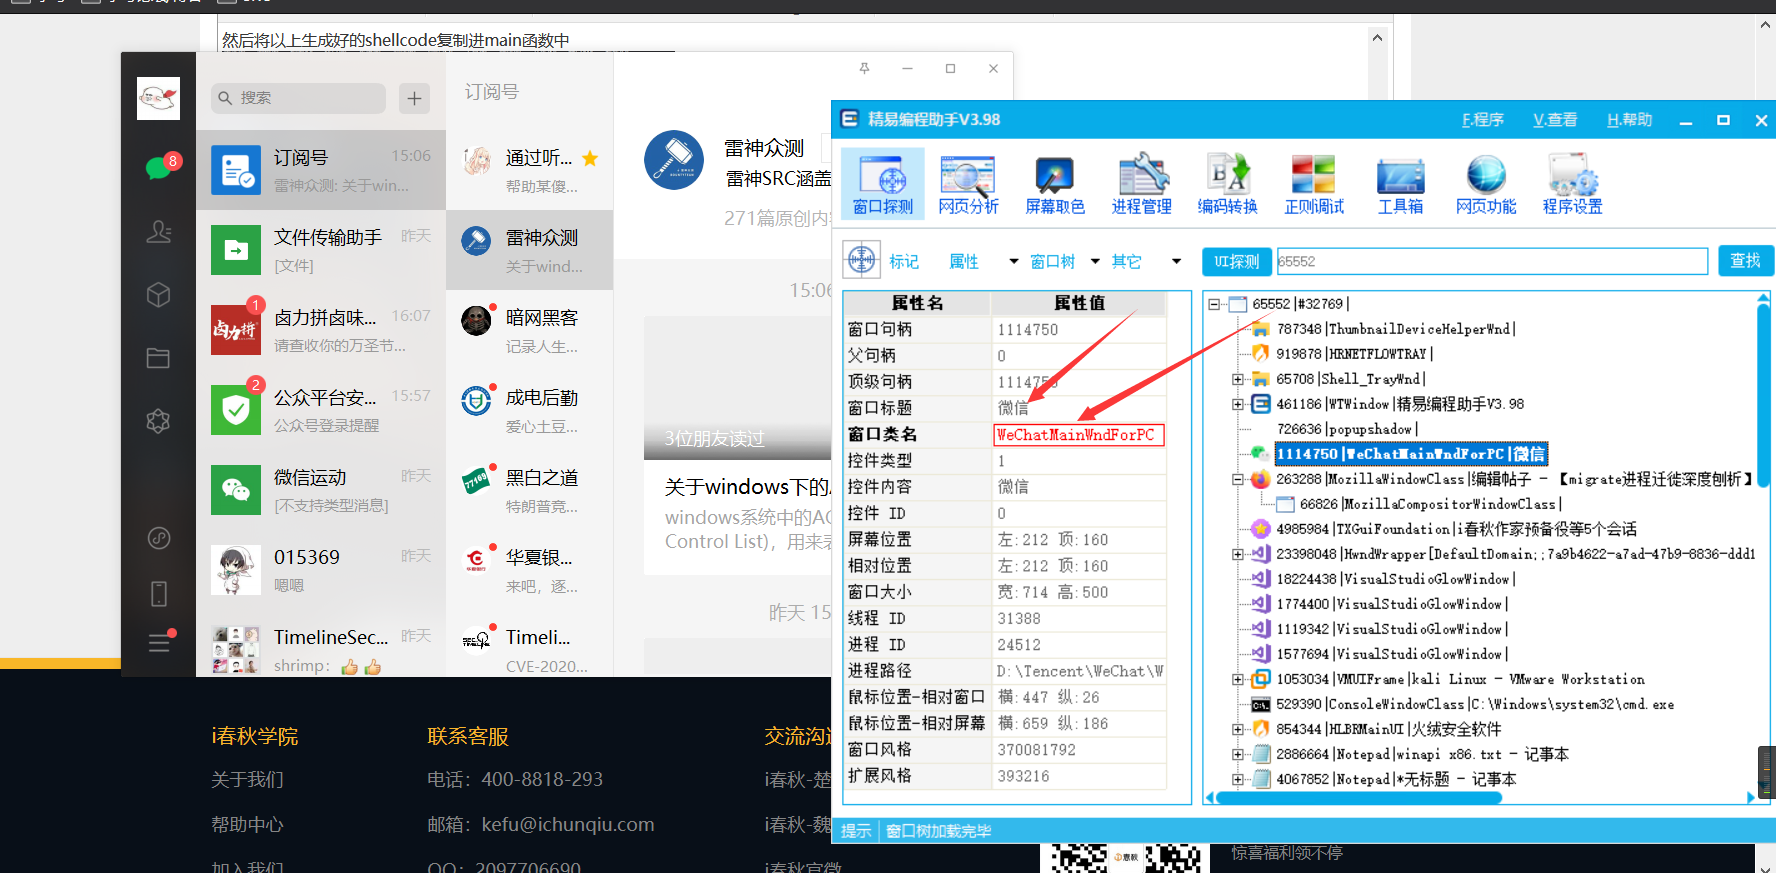Click the 标记 toolbar item
The image size is (1776, 873).
(904, 262)
